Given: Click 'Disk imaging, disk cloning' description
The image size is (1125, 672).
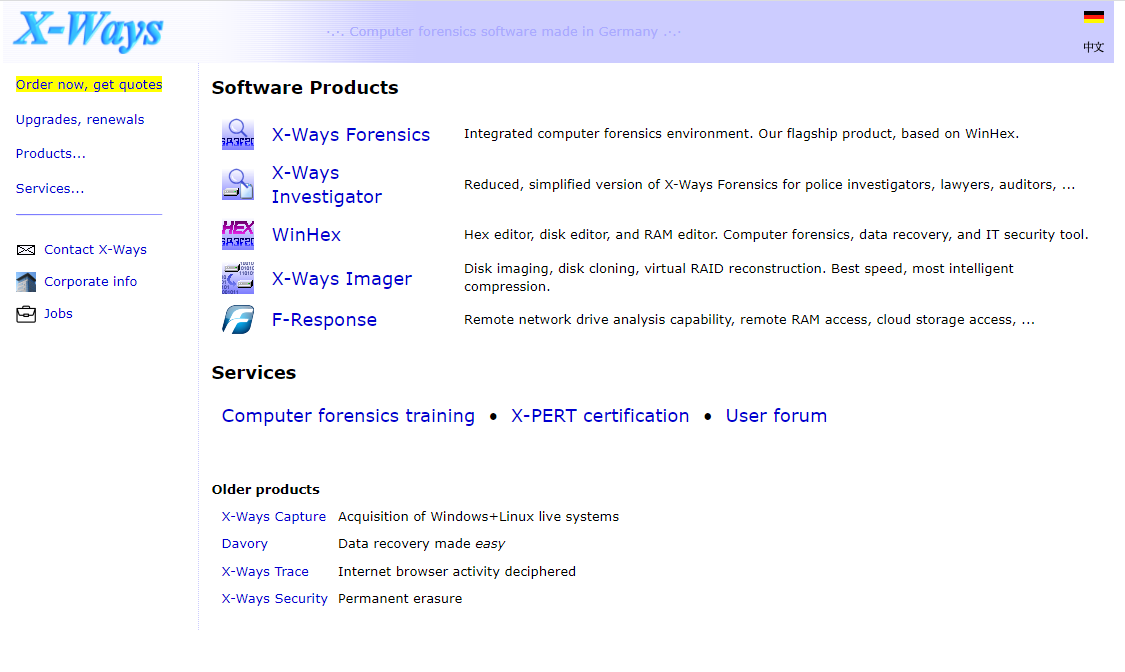Looking at the screenshot, I should (738, 278).
